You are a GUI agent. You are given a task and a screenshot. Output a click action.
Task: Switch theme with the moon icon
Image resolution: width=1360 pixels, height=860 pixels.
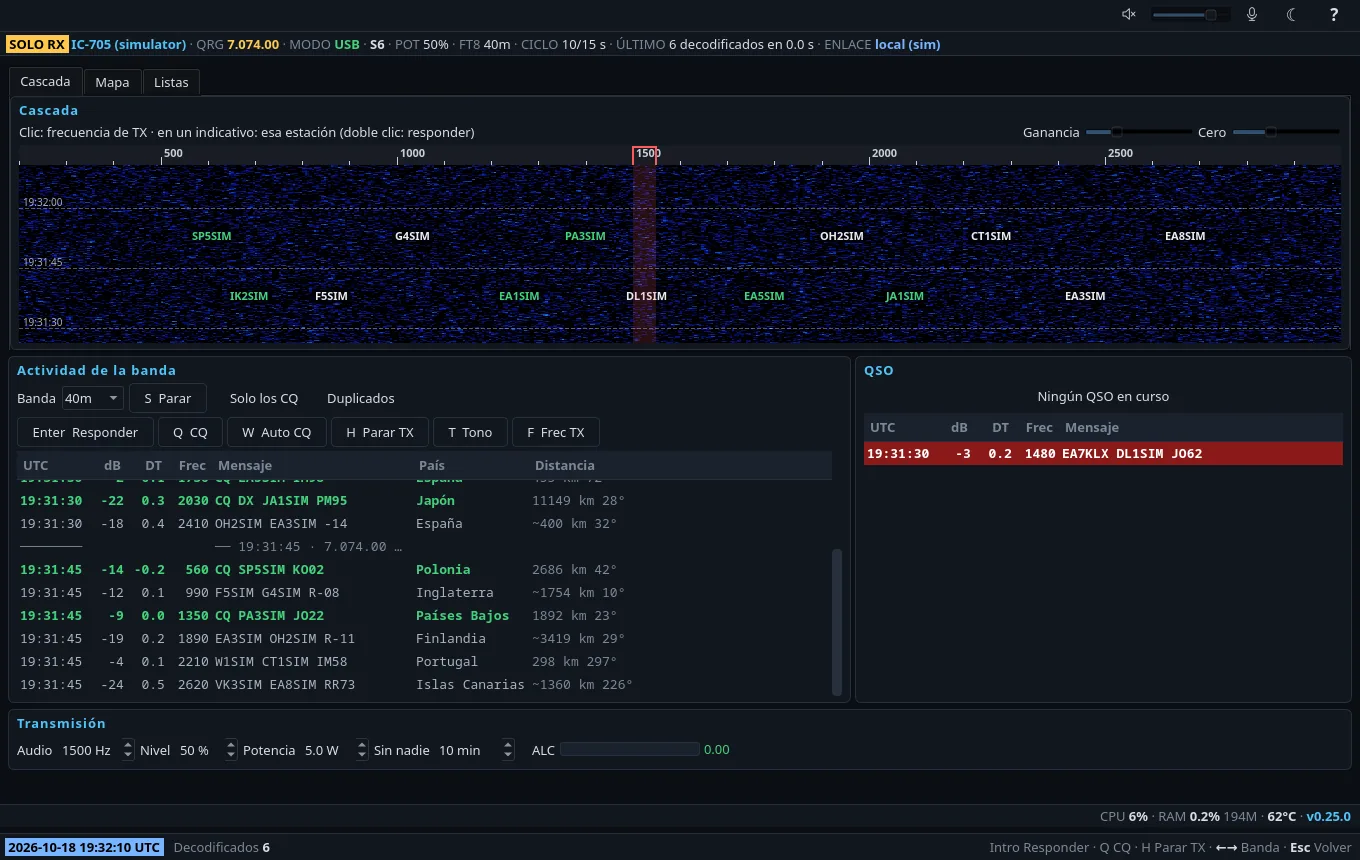click(x=1292, y=14)
